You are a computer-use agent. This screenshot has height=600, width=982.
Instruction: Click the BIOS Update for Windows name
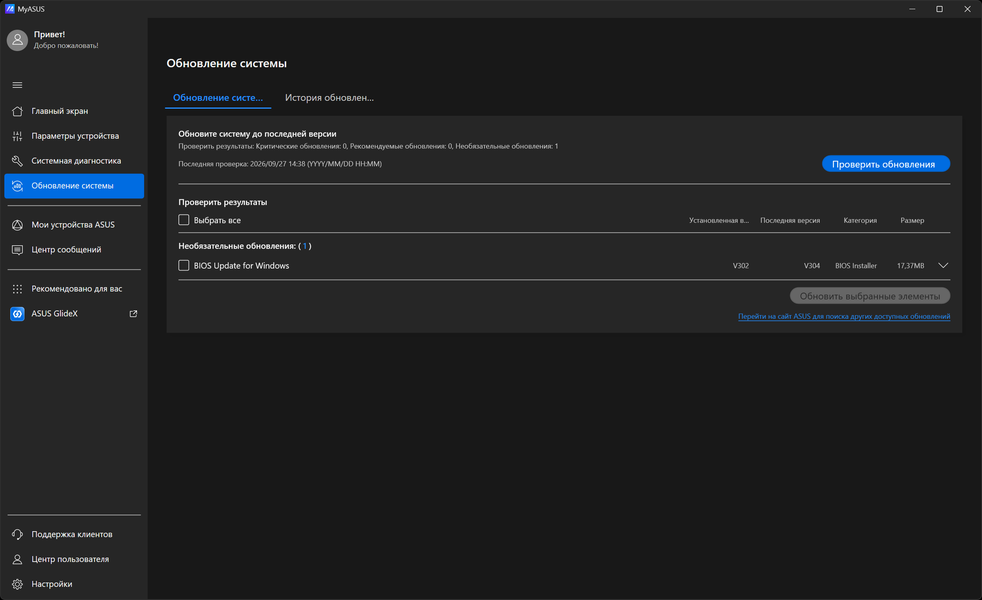point(241,266)
